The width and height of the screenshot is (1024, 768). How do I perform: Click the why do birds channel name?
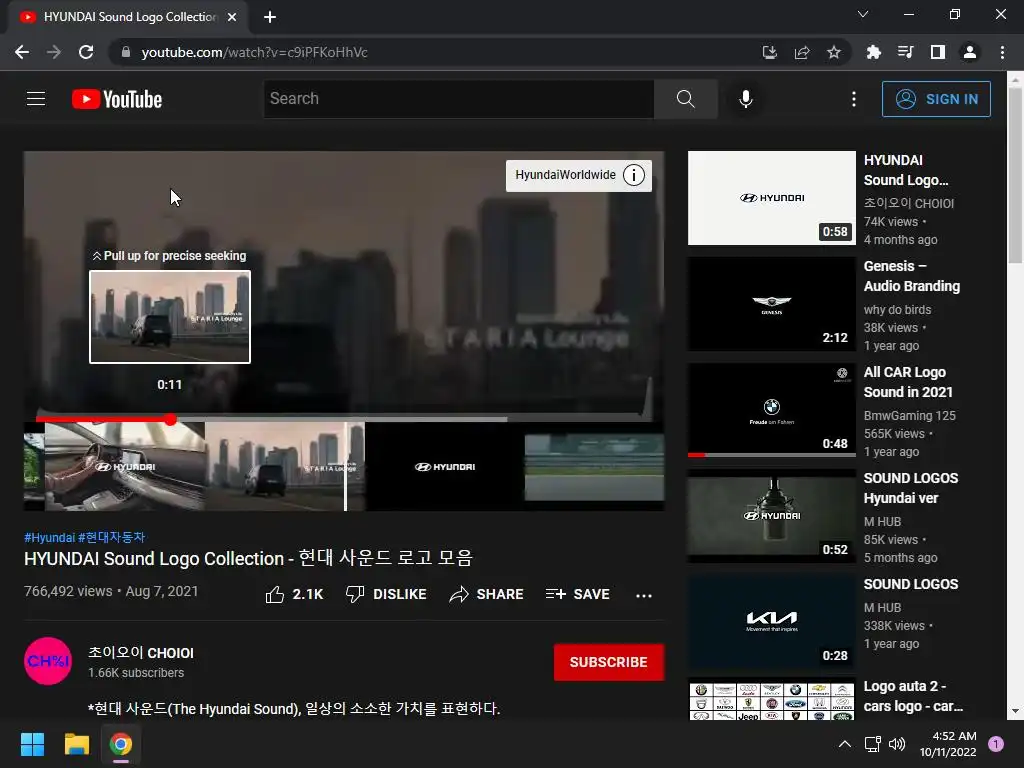pos(897,310)
